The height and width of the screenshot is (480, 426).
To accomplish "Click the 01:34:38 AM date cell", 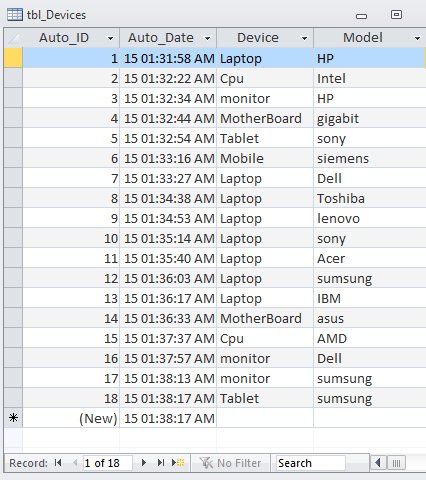I will coord(168,198).
